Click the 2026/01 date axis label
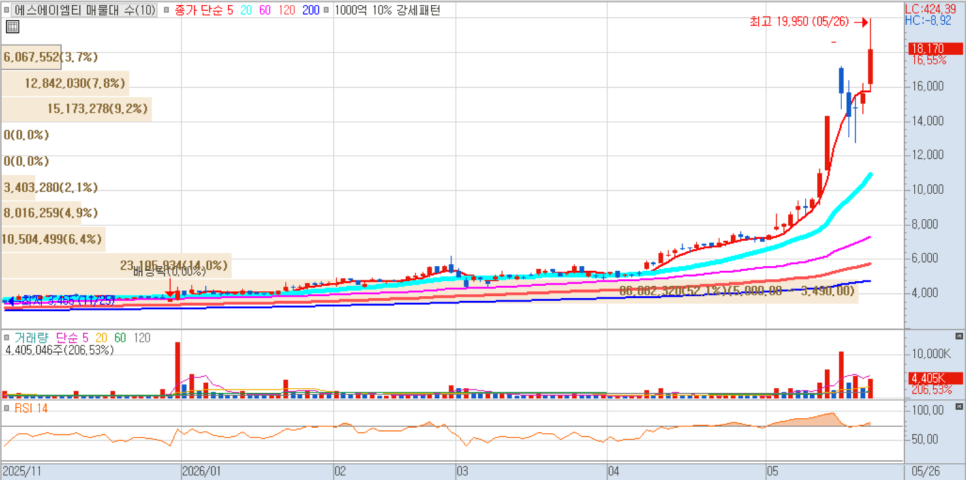Screen dimensions: 966x480 pos(202,471)
